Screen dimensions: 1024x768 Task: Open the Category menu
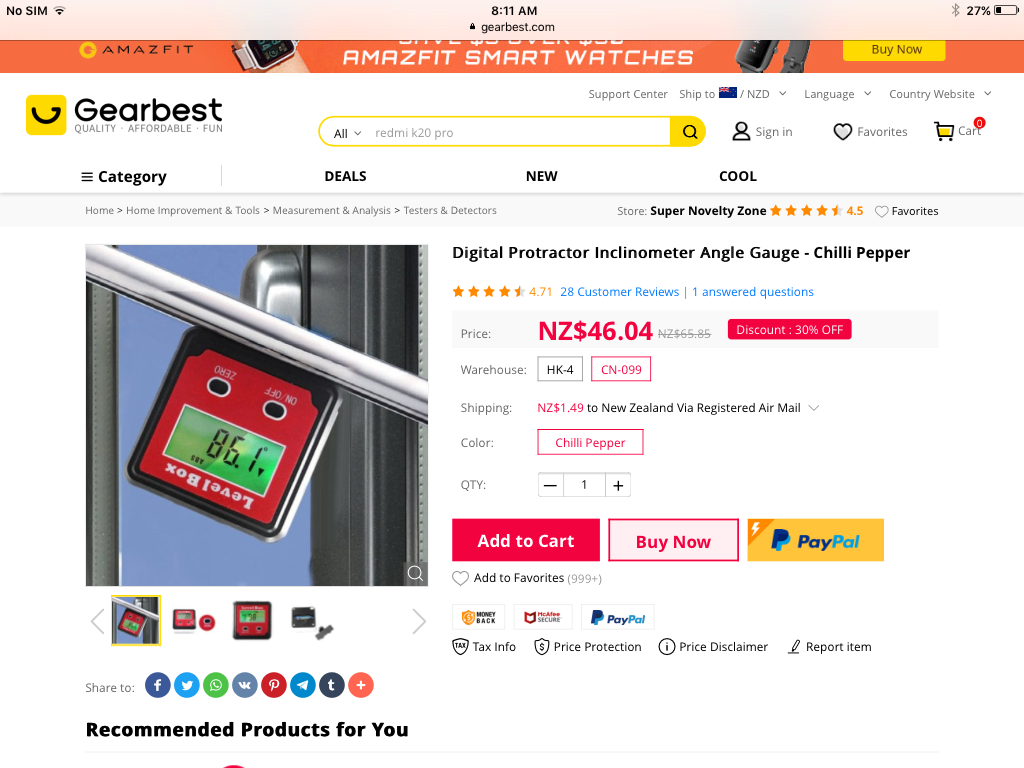click(123, 176)
